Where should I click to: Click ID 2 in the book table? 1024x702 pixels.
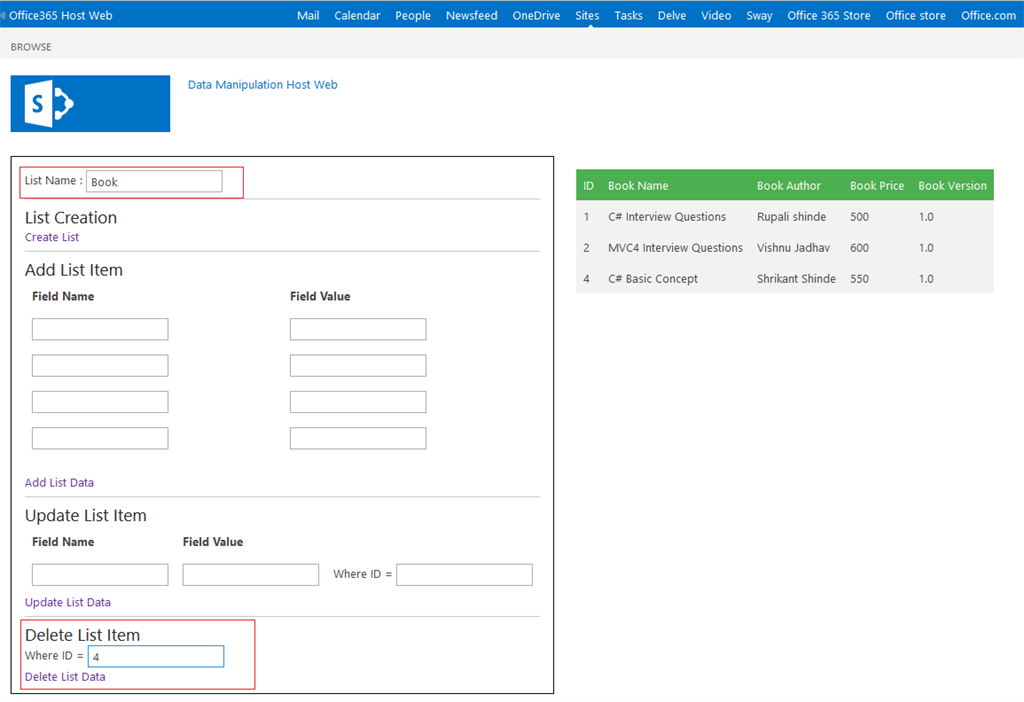pos(586,247)
